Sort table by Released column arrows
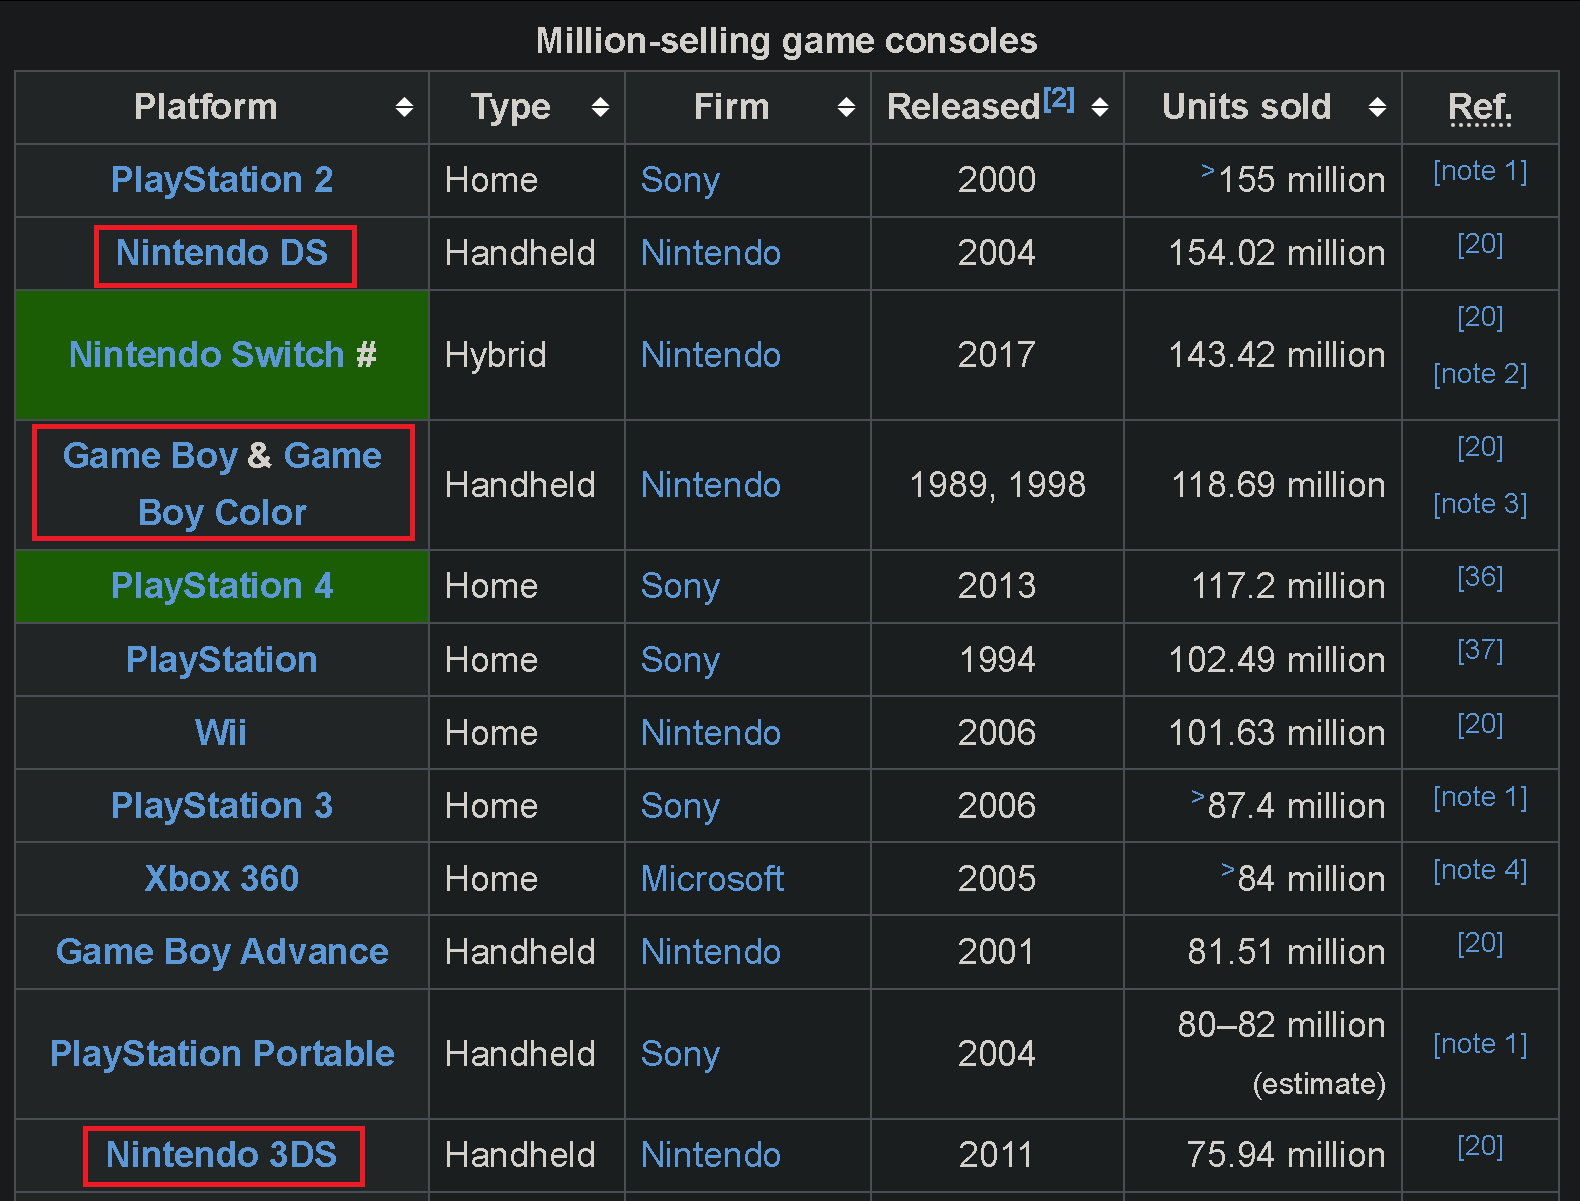 pyautogui.click(x=1100, y=107)
